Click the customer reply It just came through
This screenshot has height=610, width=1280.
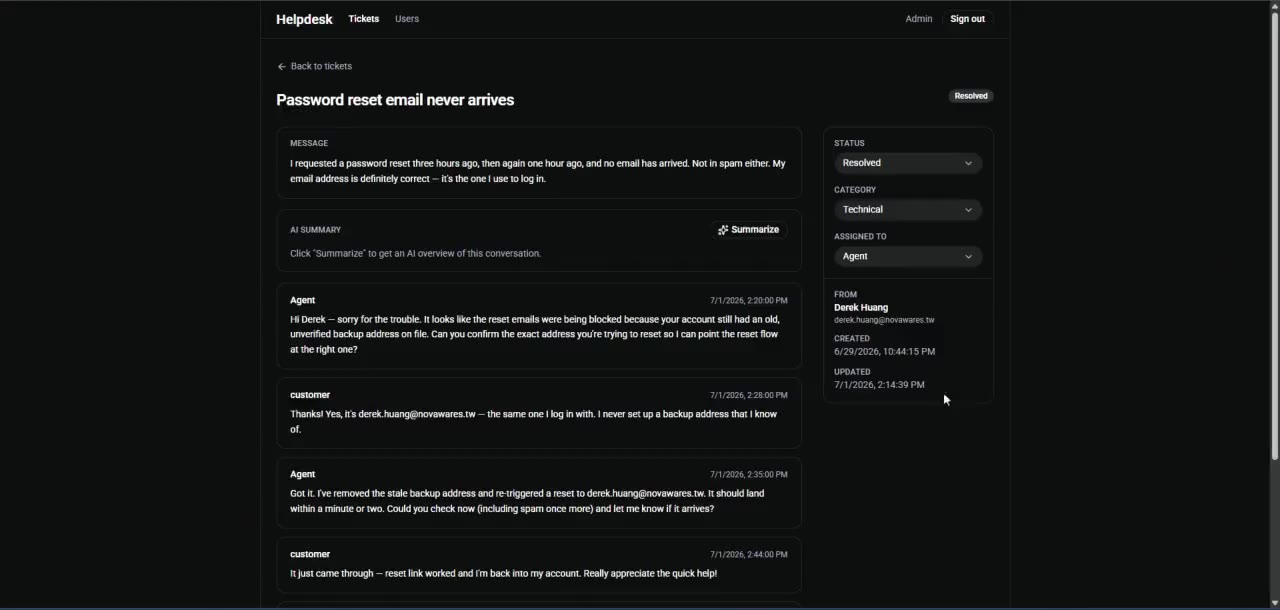pos(503,574)
